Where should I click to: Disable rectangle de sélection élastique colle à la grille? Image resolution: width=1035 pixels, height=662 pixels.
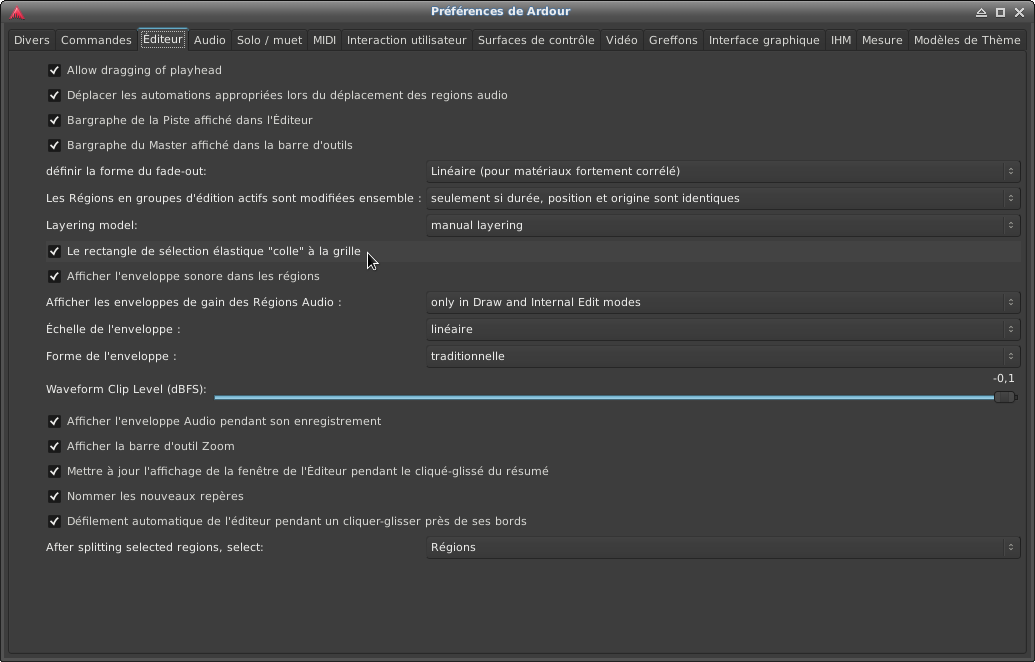click(54, 251)
